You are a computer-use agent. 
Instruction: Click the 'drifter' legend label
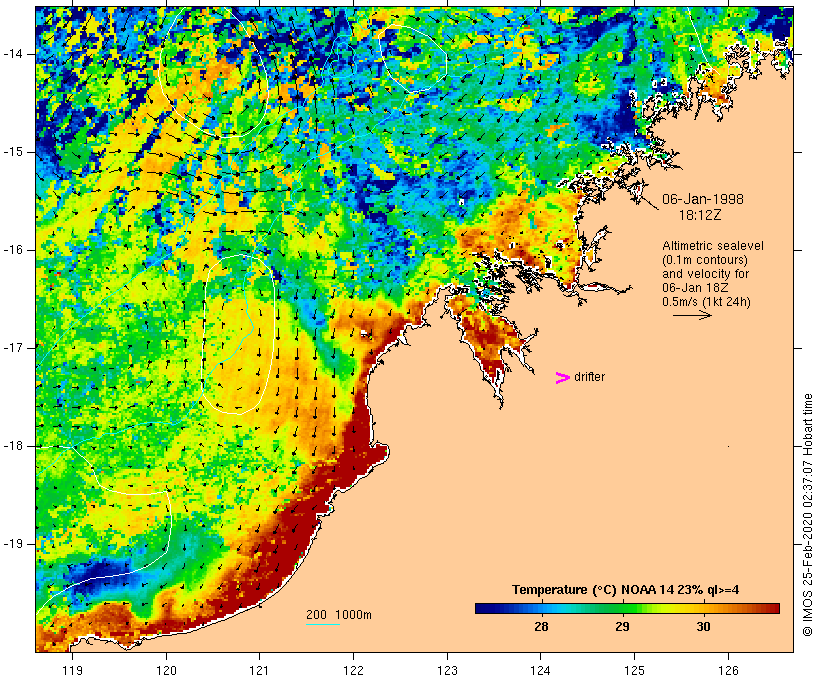[589, 377]
